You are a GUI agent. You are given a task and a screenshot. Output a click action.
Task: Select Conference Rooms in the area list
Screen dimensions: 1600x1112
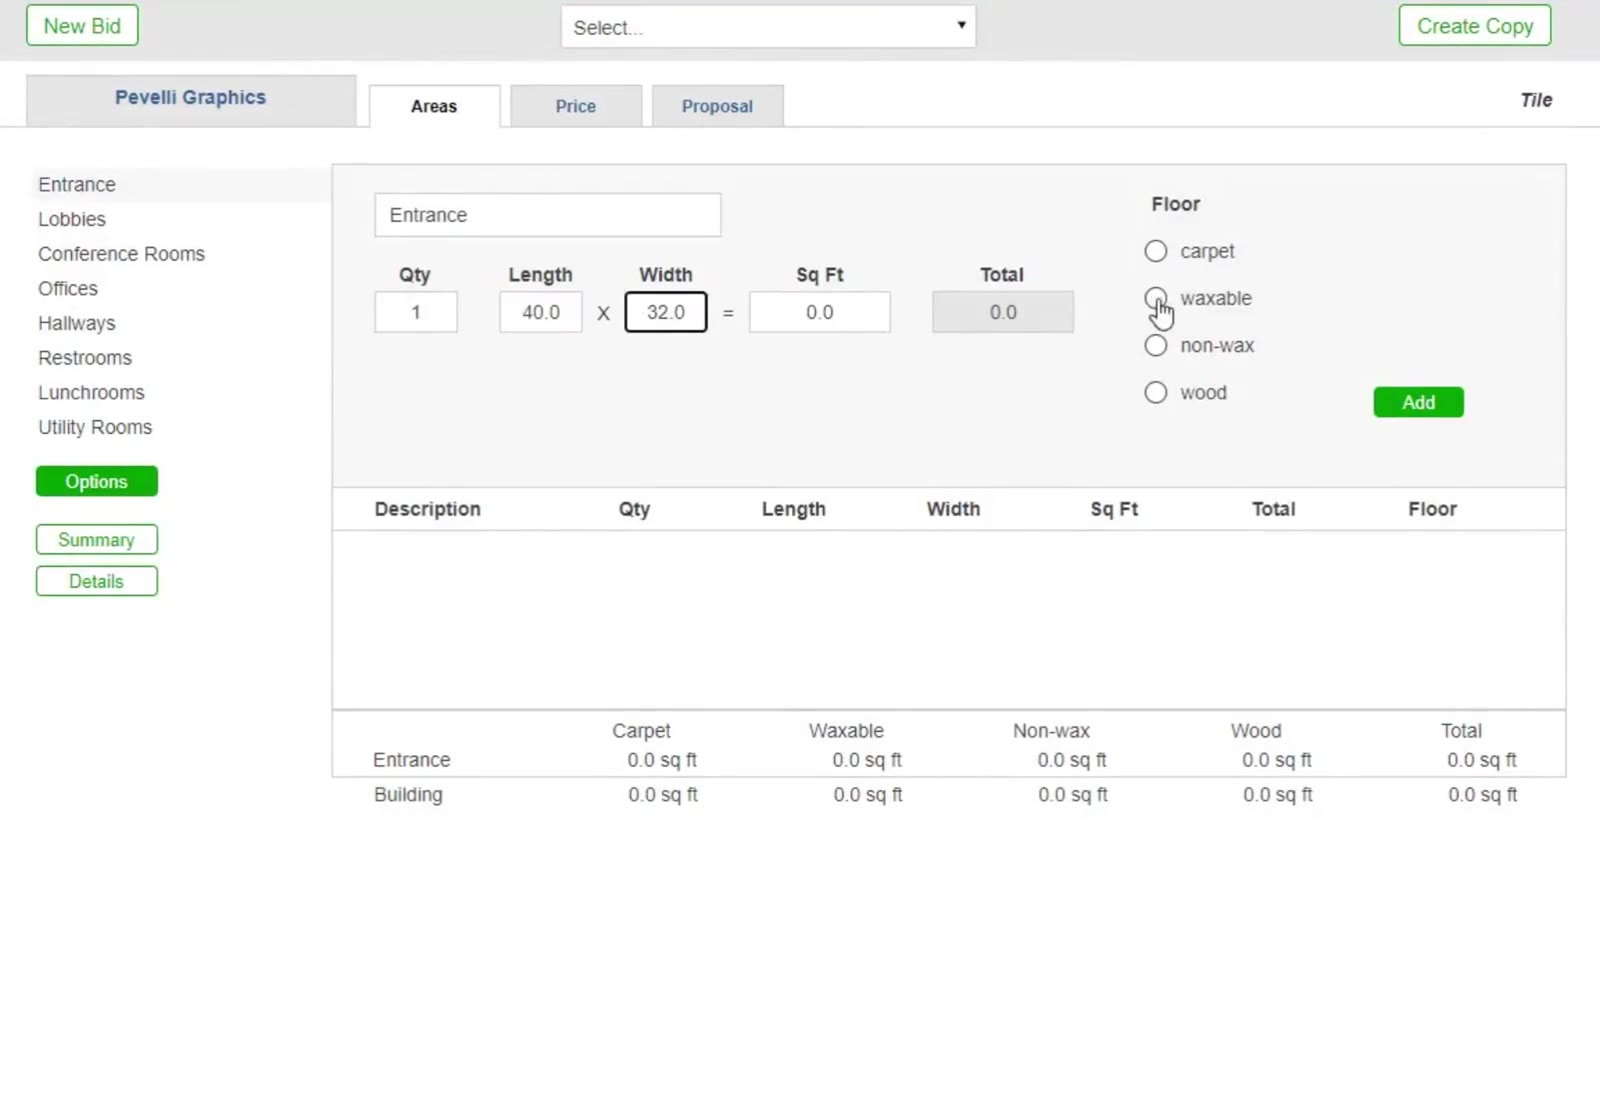(x=121, y=254)
